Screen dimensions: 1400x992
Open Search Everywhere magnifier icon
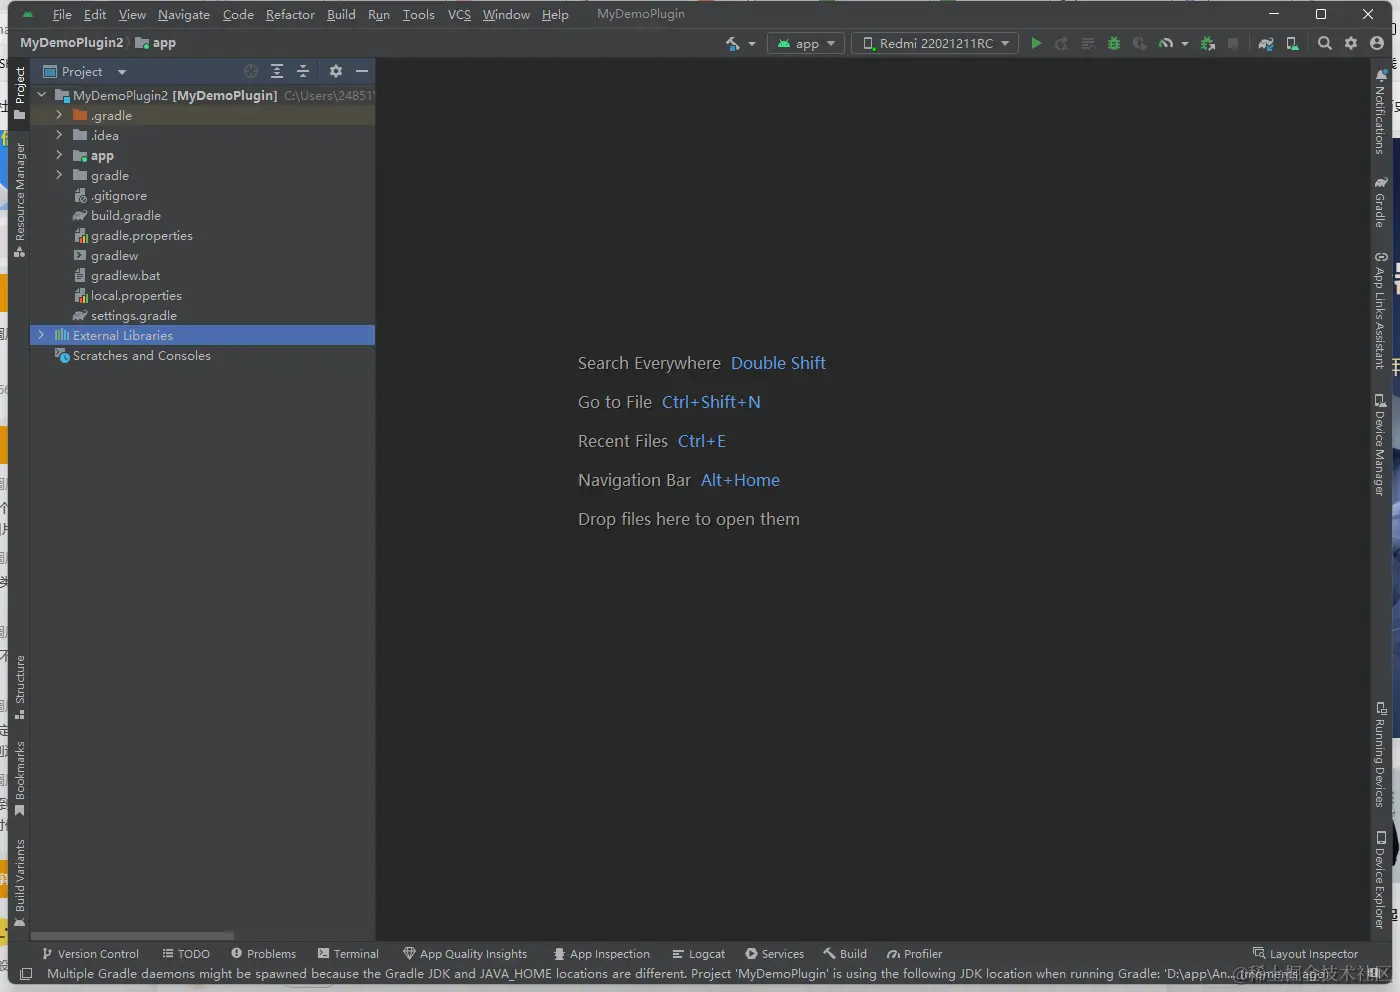click(1325, 43)
